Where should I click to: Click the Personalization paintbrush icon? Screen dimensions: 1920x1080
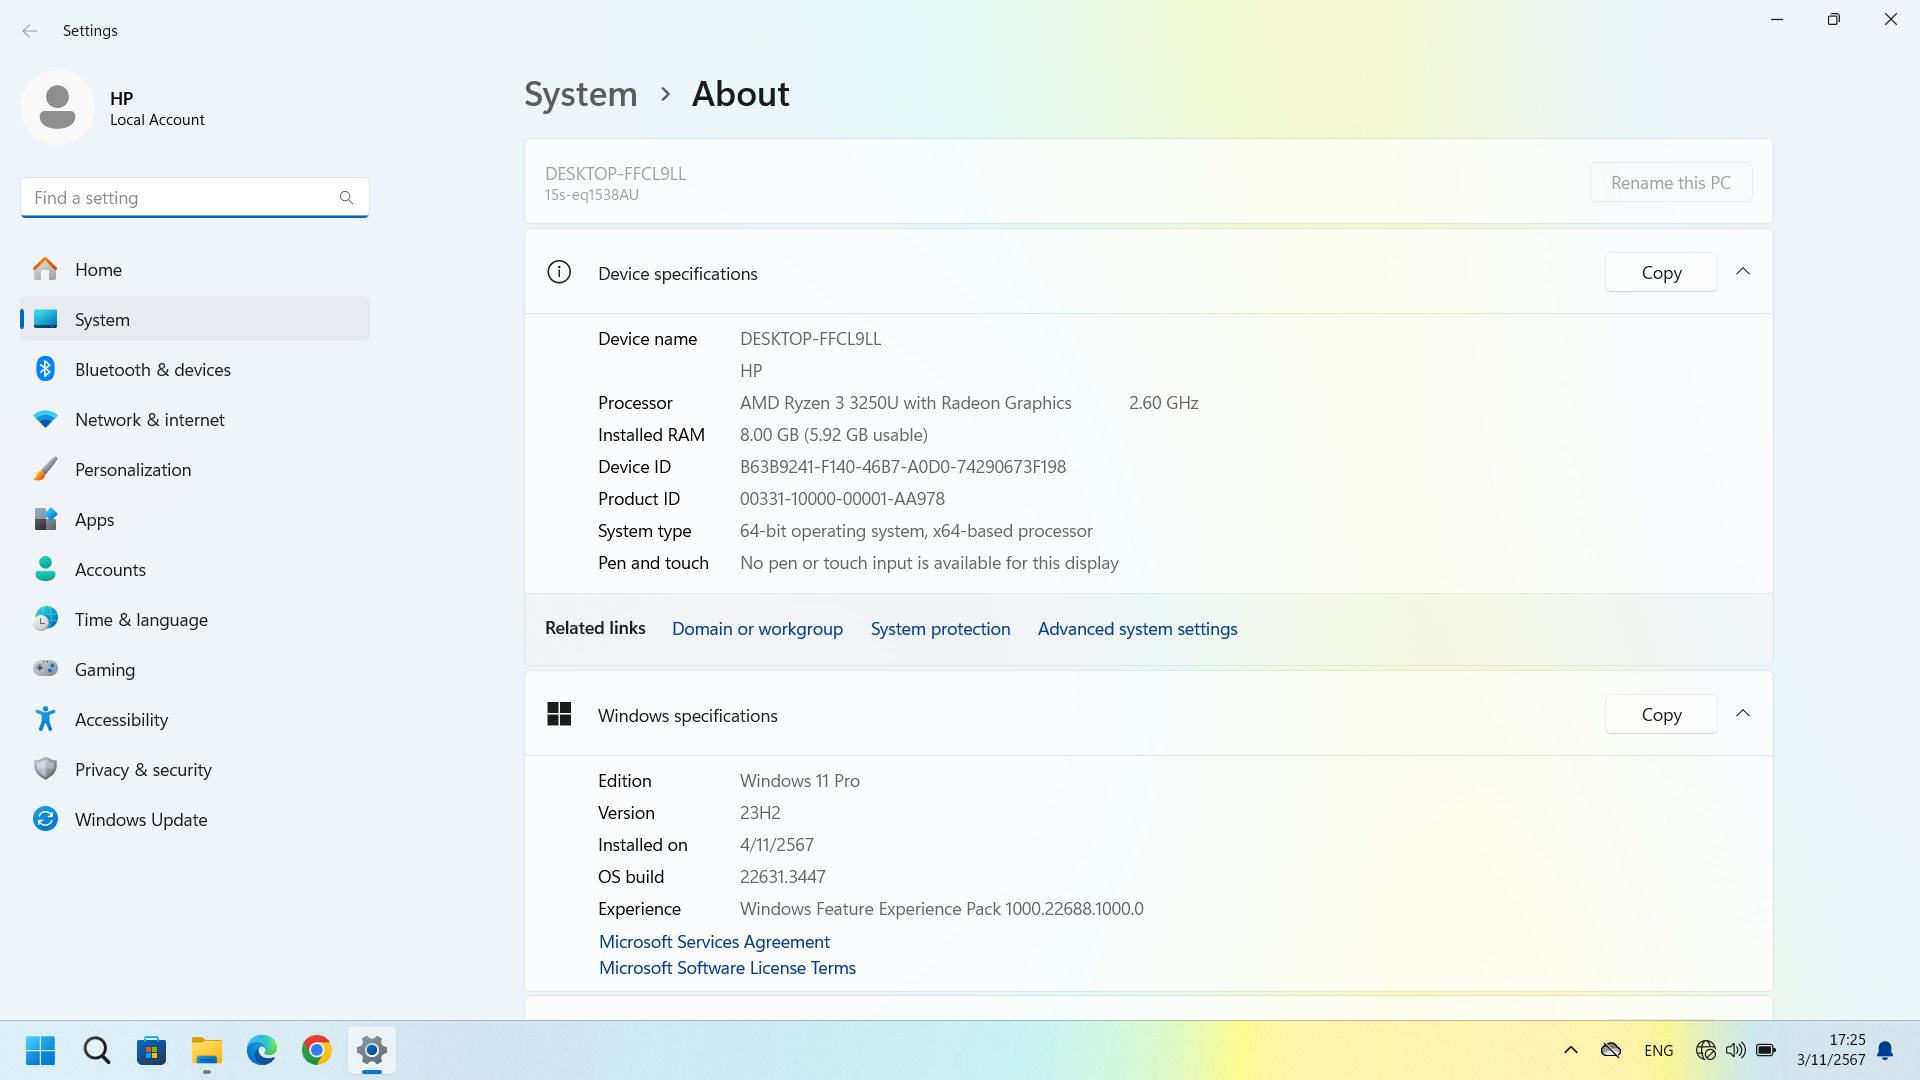pos(45,469)
